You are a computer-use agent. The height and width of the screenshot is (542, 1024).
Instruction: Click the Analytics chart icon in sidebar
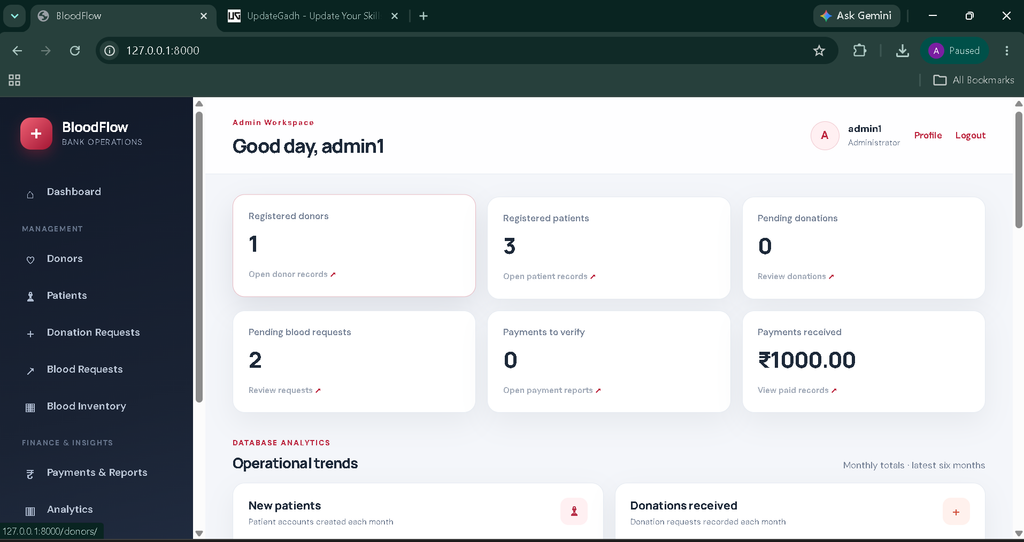pyautogui.click(x=30, y=511)
